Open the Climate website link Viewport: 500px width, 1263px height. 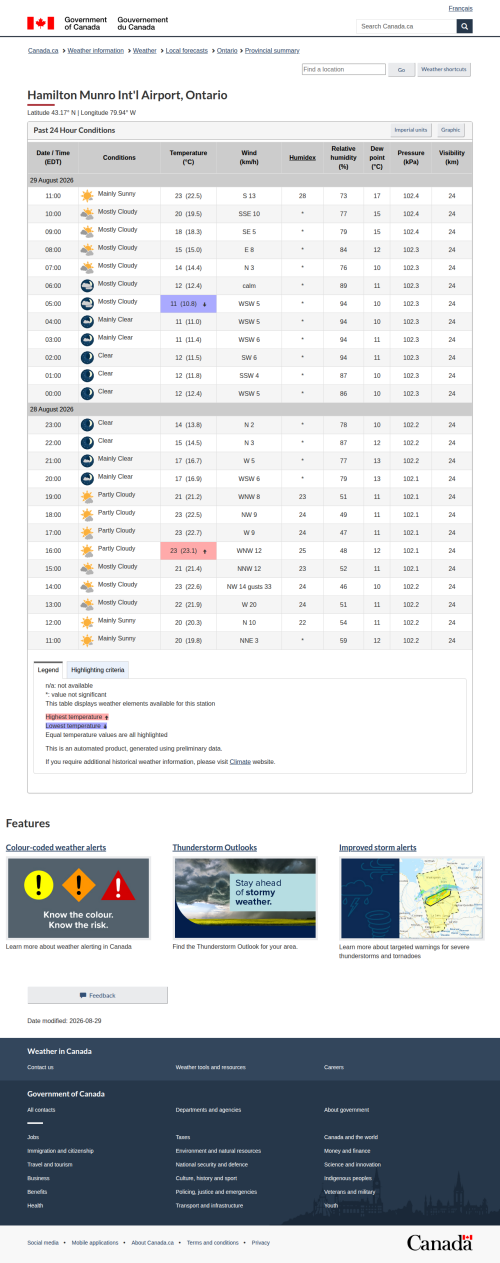(x=240, y=762)
